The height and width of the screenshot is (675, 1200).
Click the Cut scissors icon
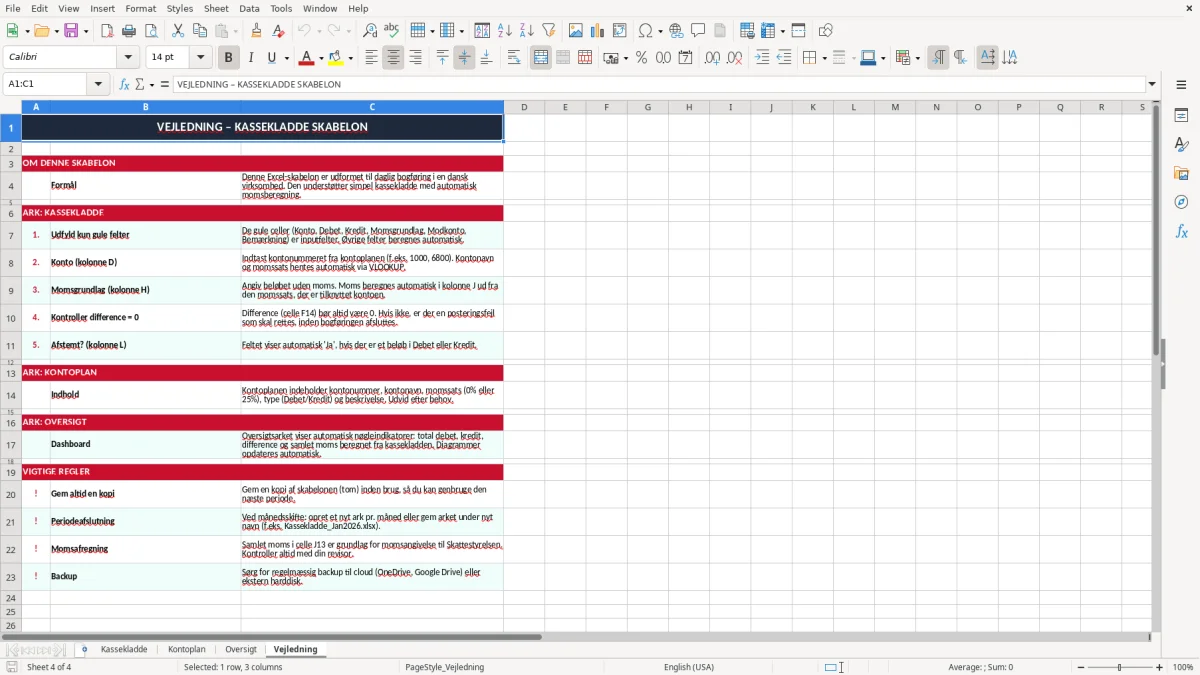tap(178, 30)
